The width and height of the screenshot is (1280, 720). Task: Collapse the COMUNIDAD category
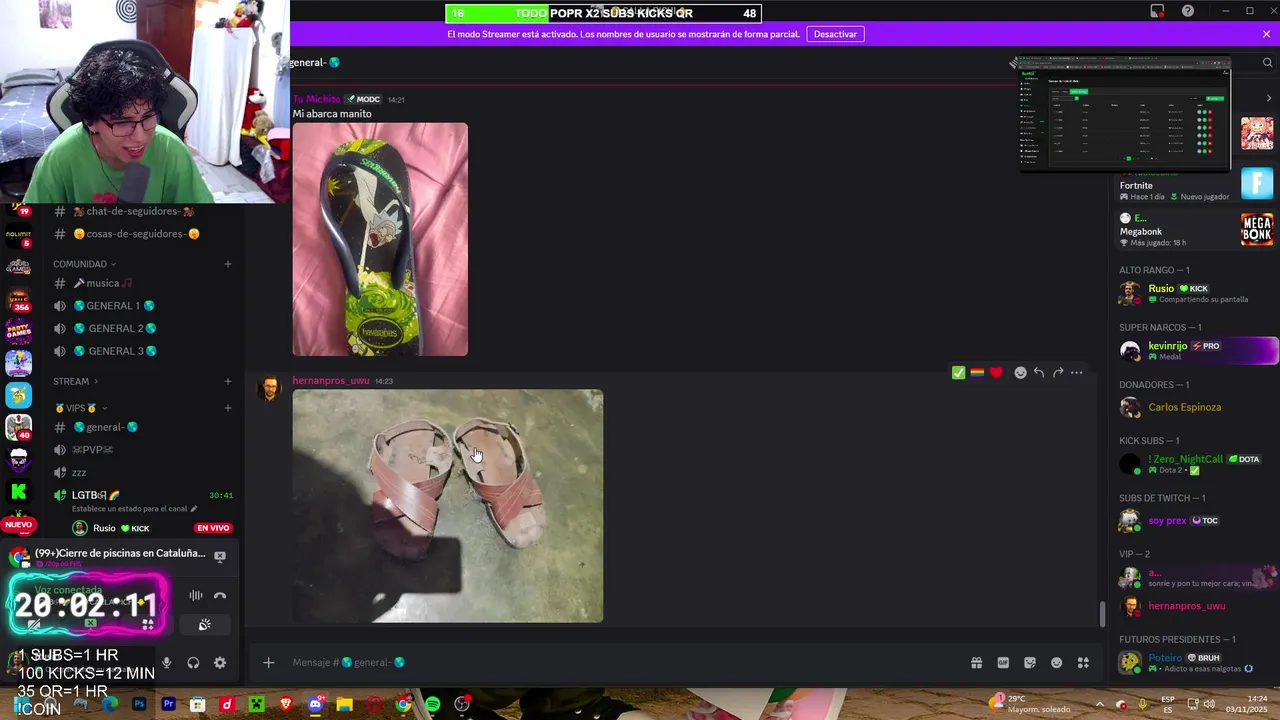(x=84, y=264)
